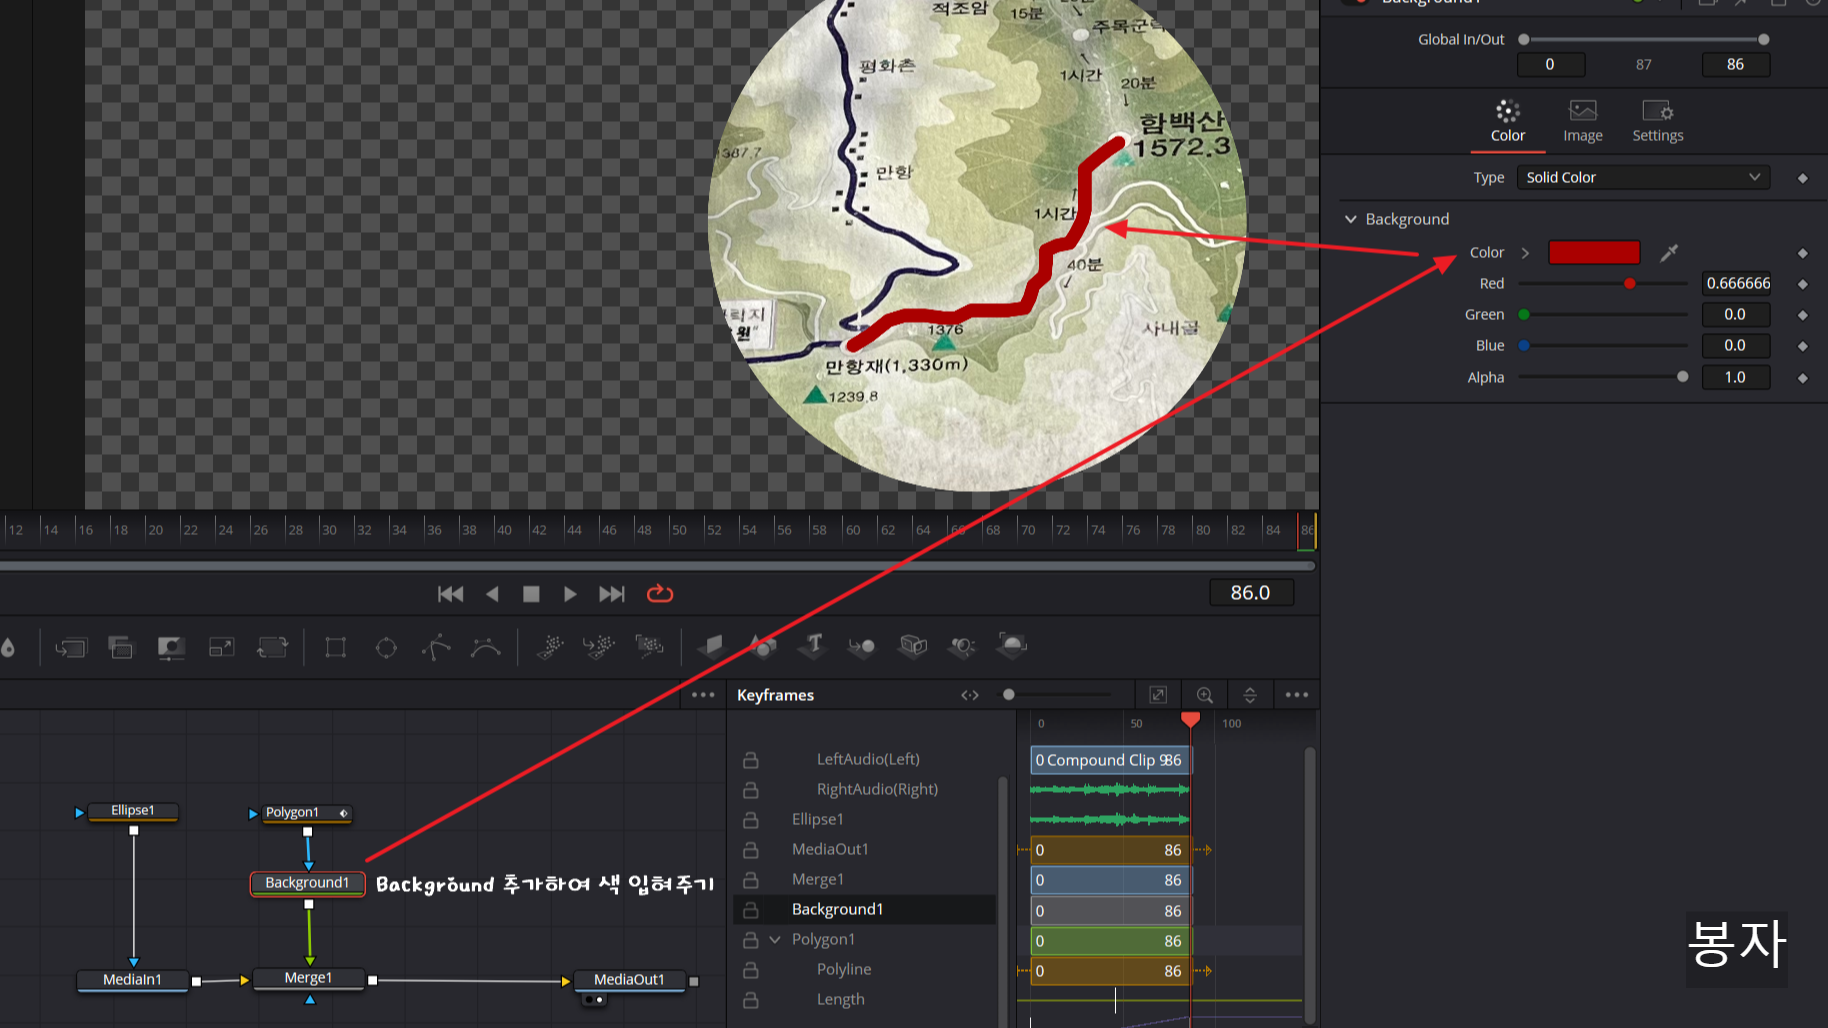Toggle lock for Background1 keyframe track

tap(750, 910)
